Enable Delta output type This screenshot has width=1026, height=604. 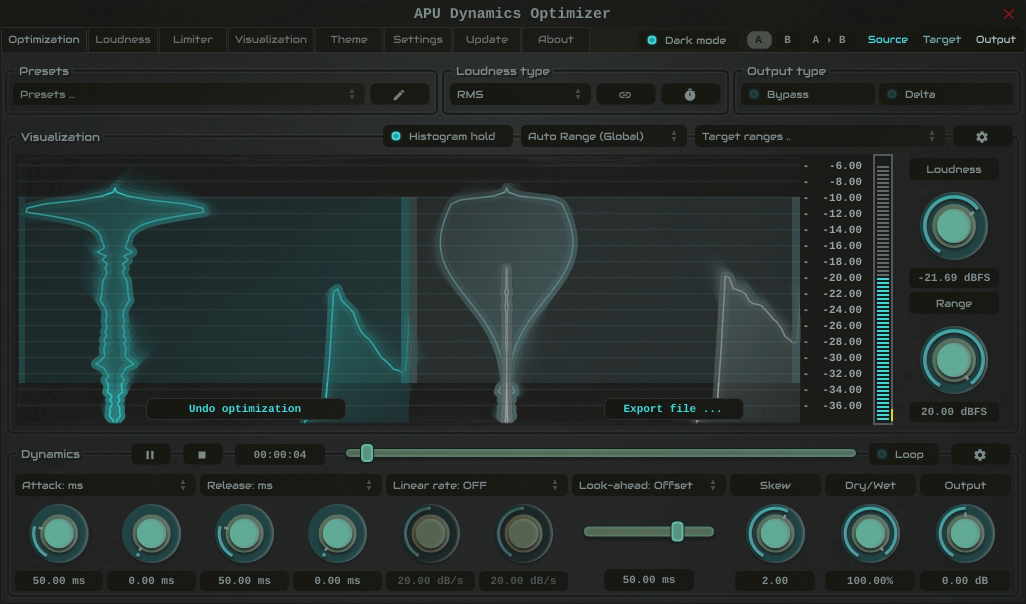pos(946,95)
